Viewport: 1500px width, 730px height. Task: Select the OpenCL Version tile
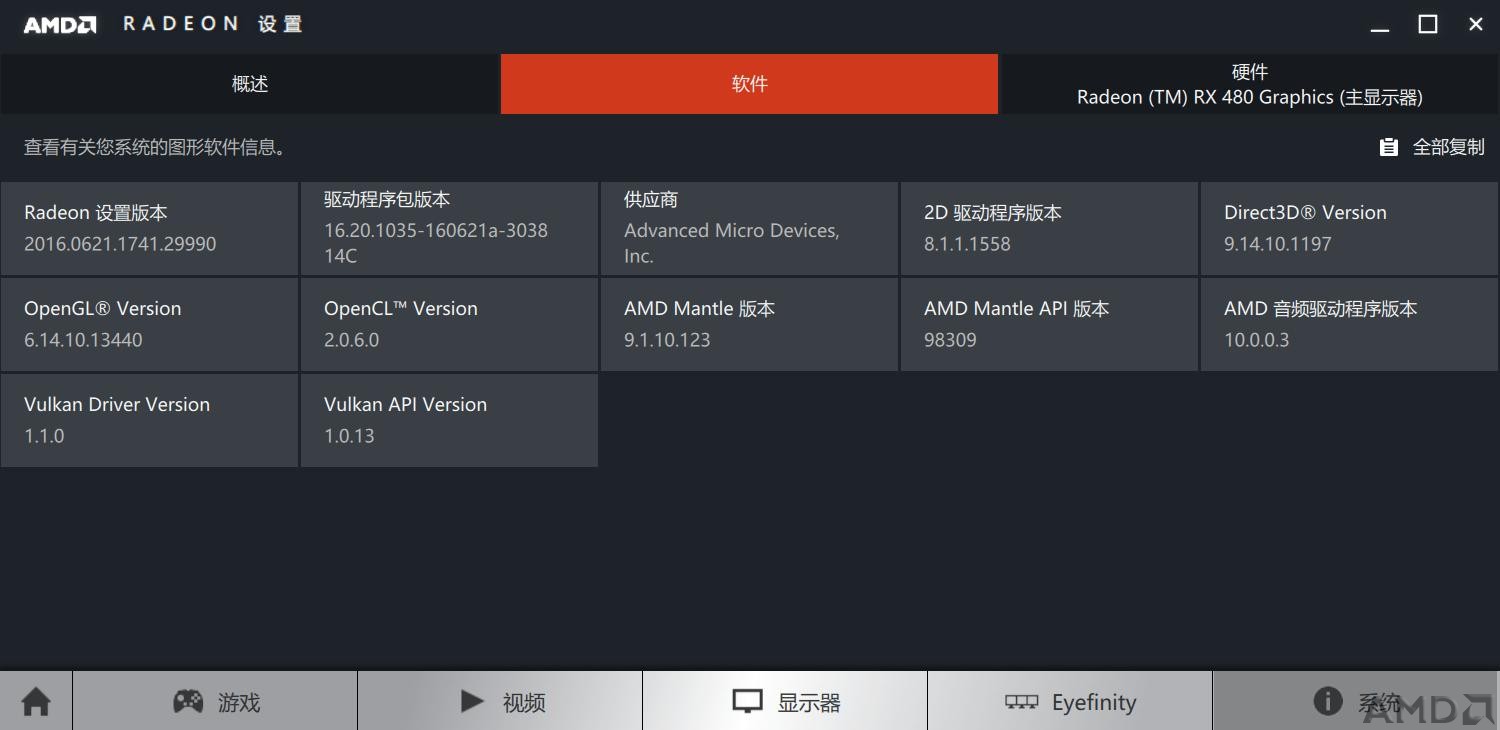click(x=449, y=324)
